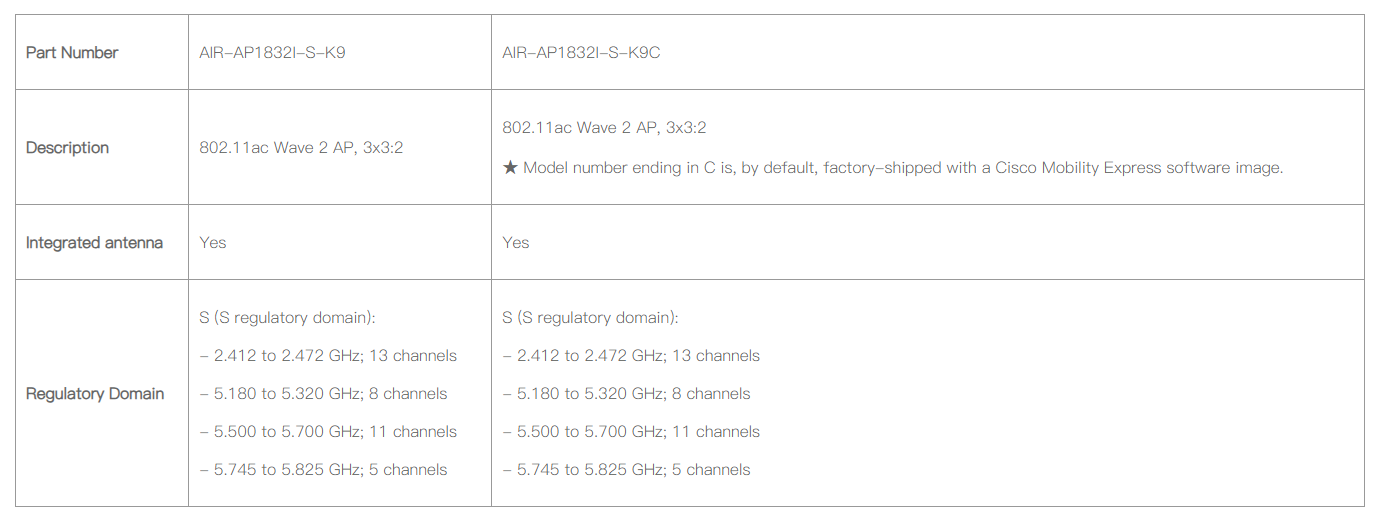The height and width of the screenshot is (532, 1384).
Task: Click second column 5.745 to 5.825 GHz line
Action: [627, 470]
